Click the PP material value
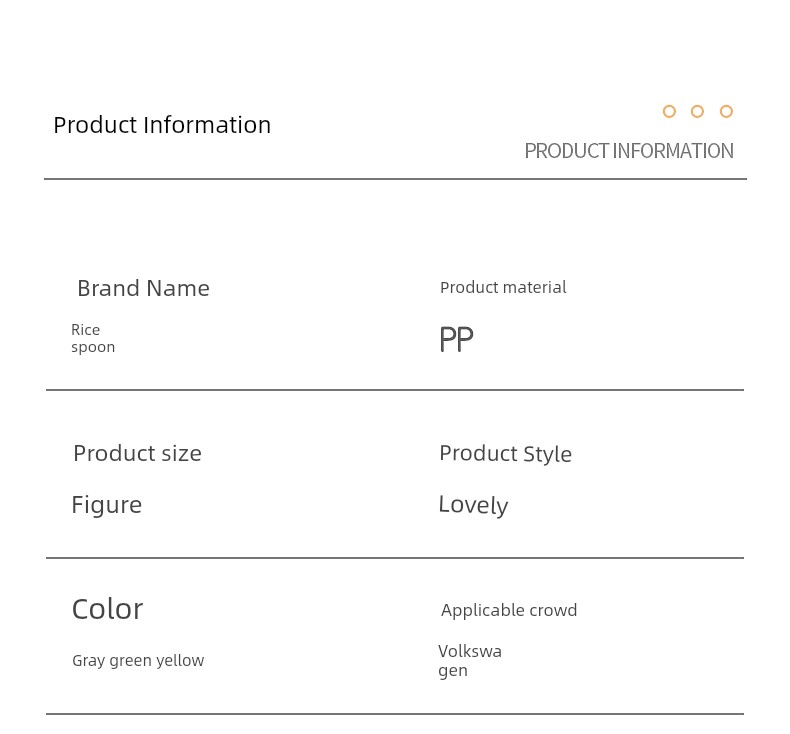The width and height of the screenshot is (790, 734). pyautogui.click(x=456, y=339)
